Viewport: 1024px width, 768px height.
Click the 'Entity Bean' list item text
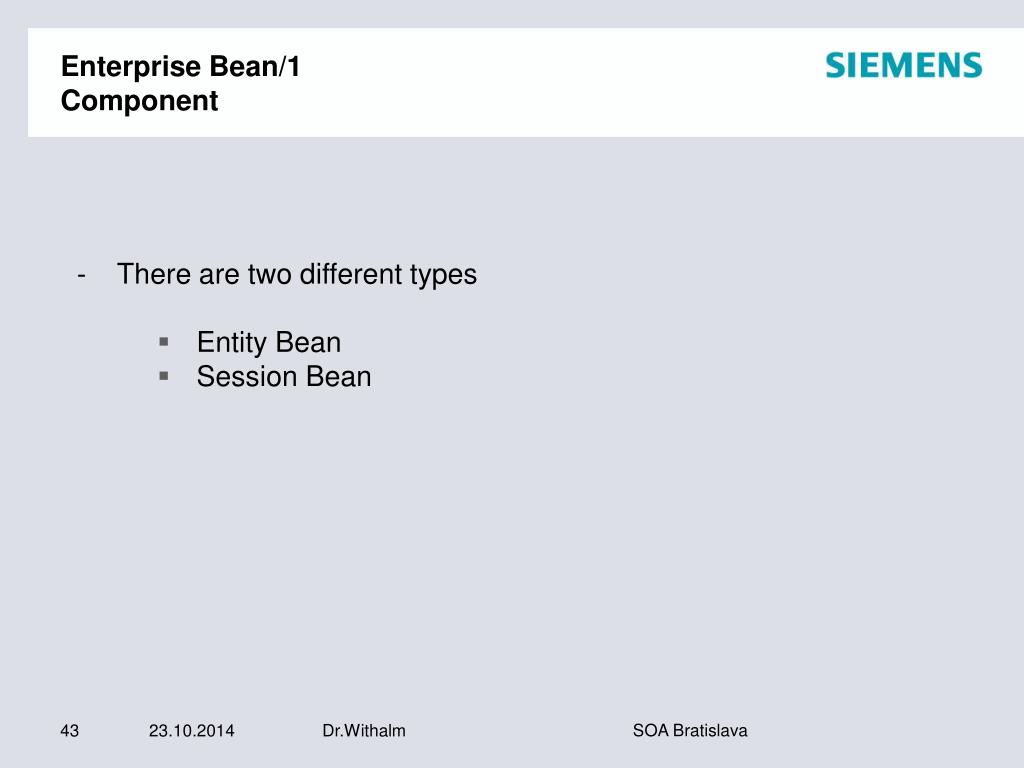coord(269,343)
